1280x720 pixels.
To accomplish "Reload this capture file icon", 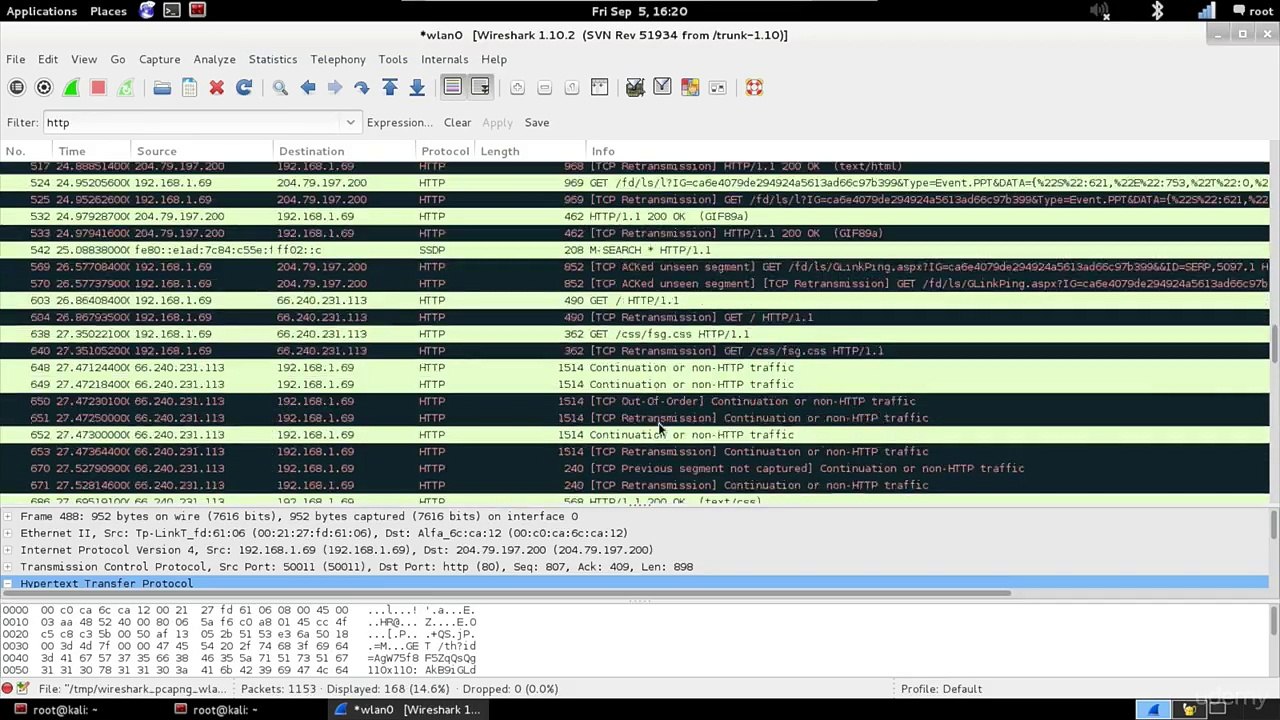I will coord(244,88).
